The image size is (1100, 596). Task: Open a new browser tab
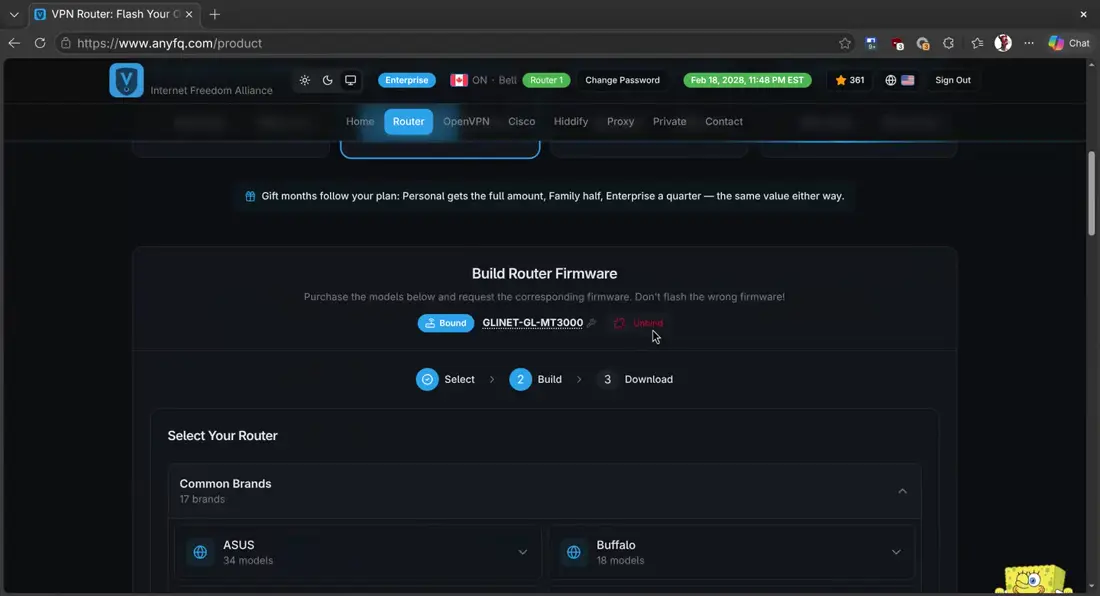click(x=215, y=14)
